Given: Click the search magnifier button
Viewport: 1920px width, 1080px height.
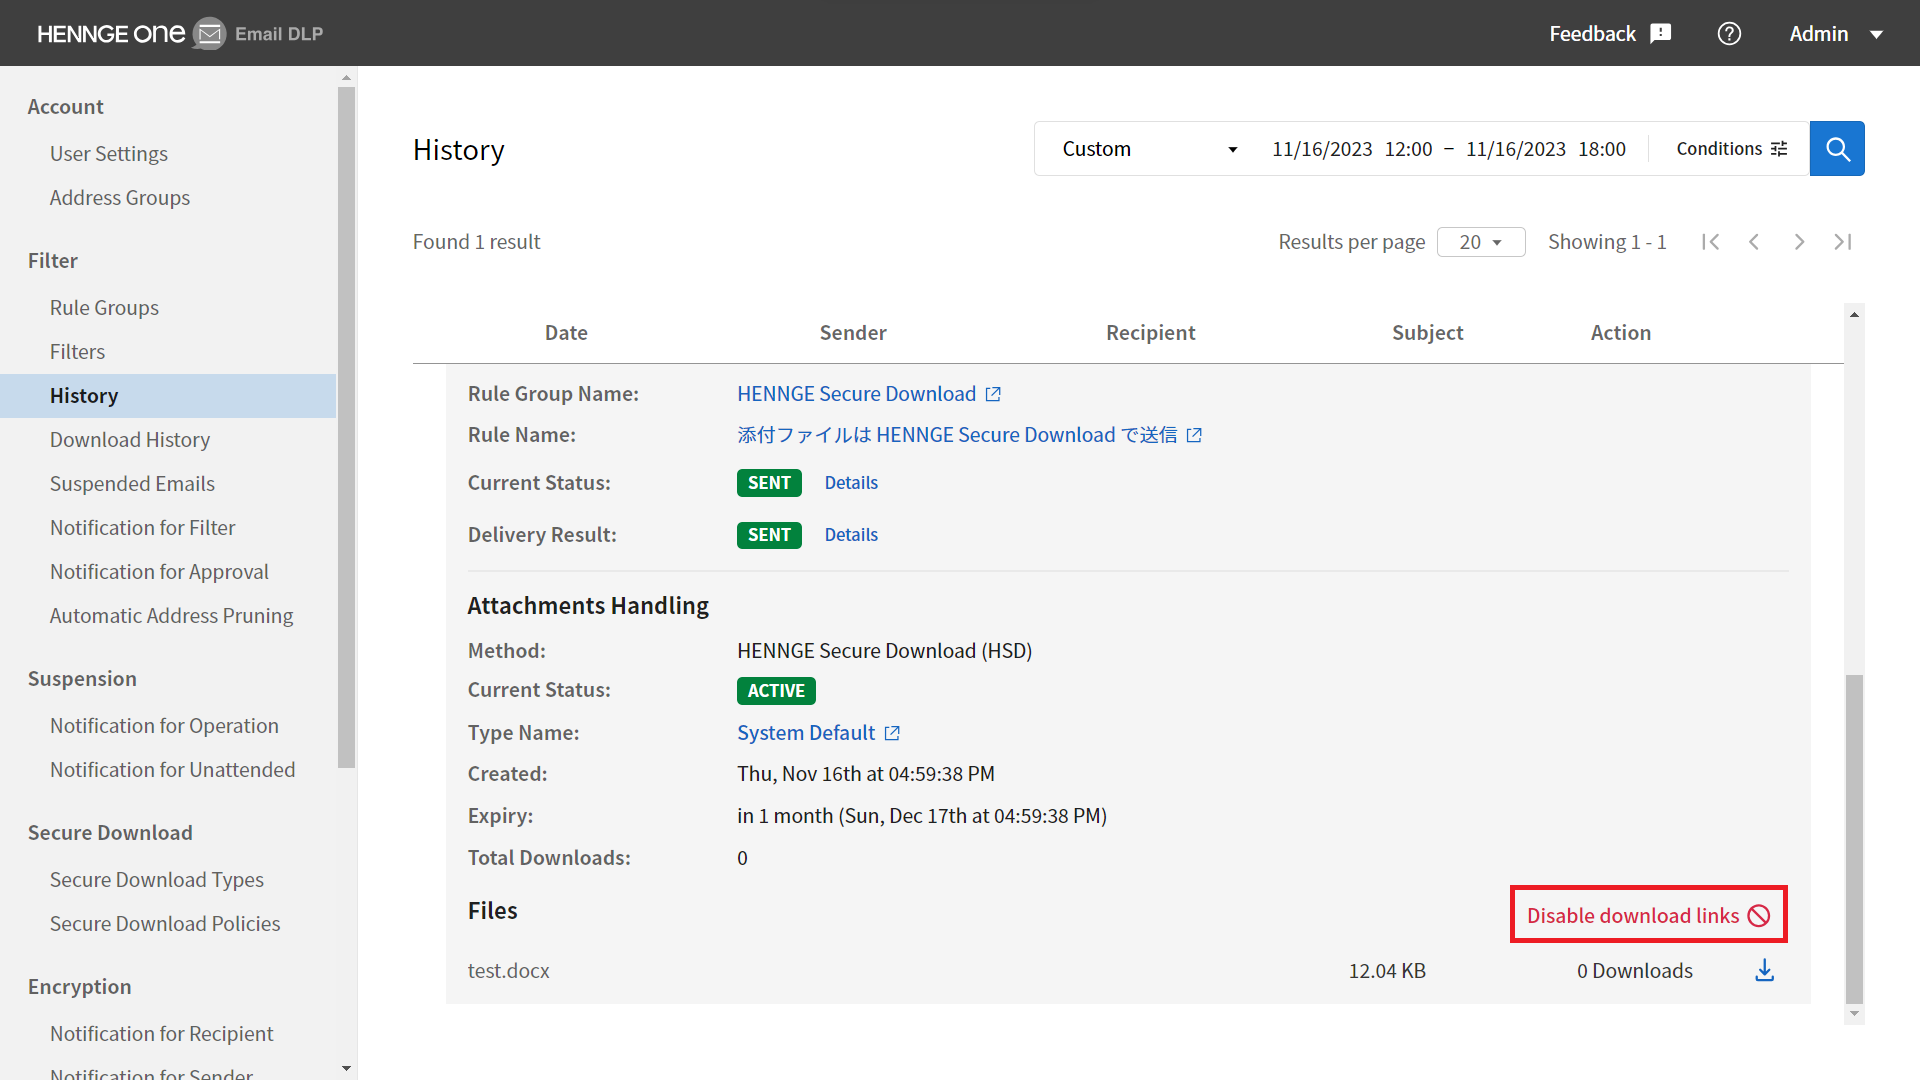Looking at the screenshot, I should click(x=1837, y=149).
